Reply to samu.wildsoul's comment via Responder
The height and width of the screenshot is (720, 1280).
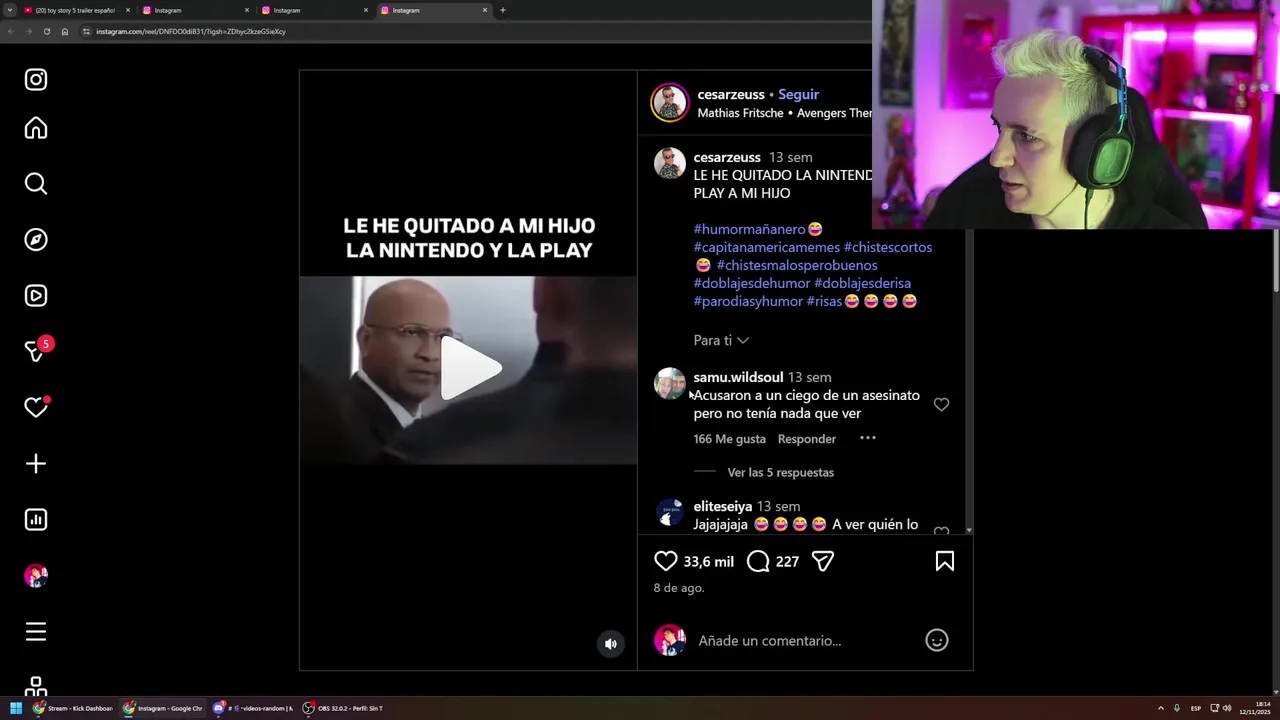pyautogui.click(x=806, y=439)
